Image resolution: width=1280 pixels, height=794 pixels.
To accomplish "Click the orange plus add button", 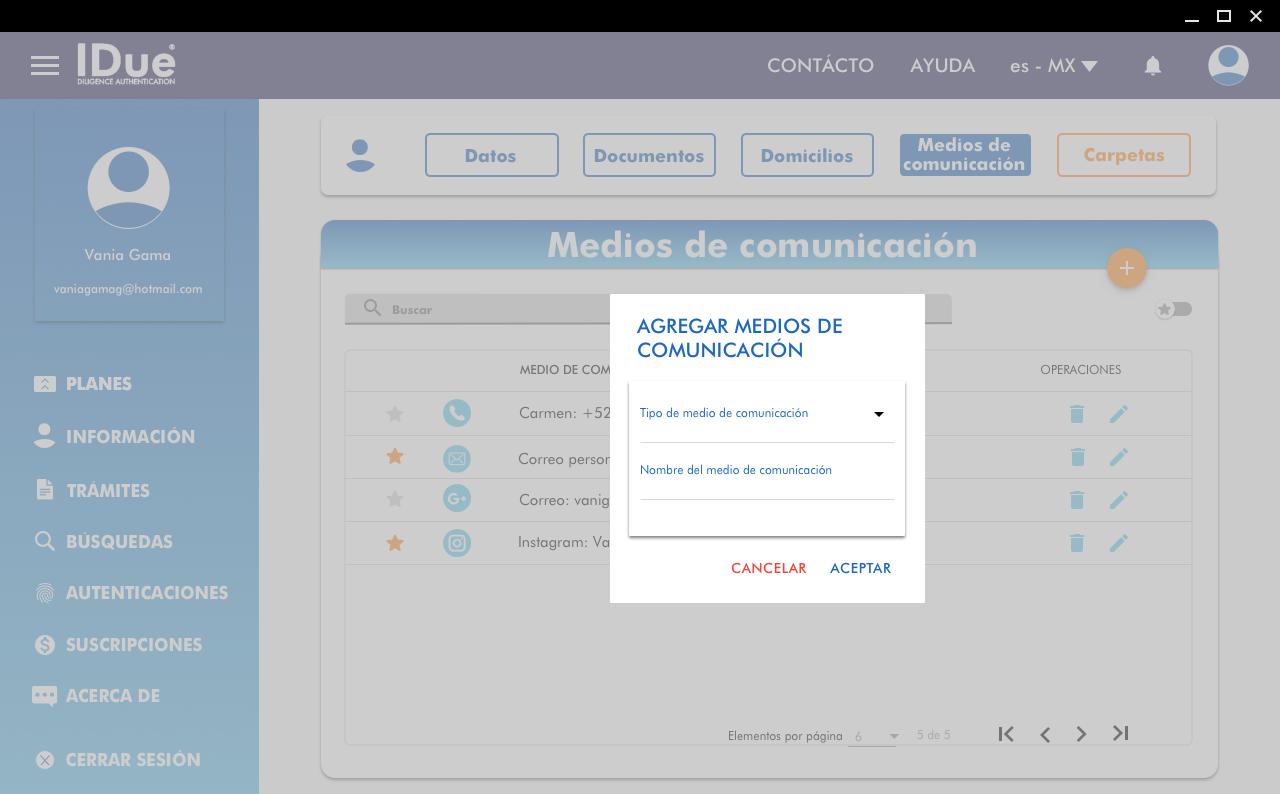I will click(1126, 268).
